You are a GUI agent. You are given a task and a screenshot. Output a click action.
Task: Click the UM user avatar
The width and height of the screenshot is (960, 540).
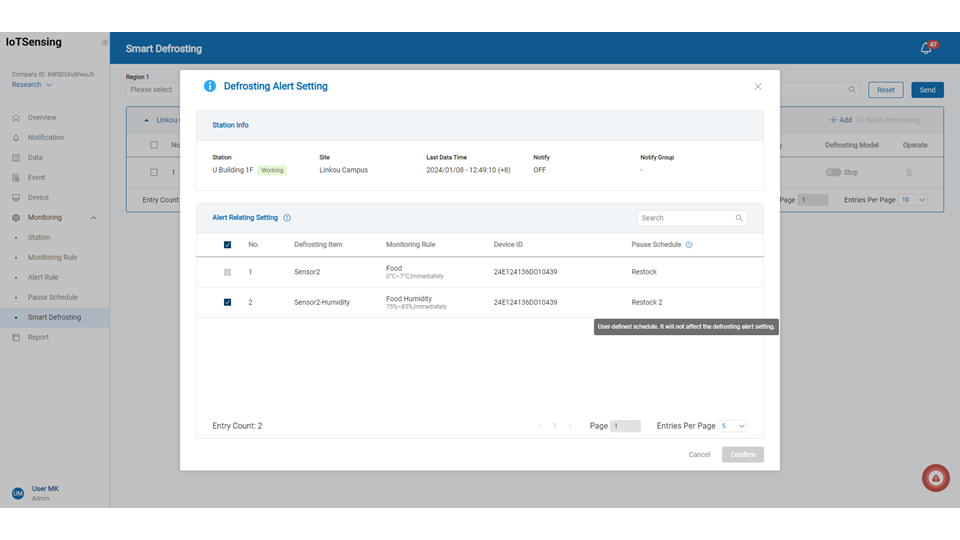[17, 493]
